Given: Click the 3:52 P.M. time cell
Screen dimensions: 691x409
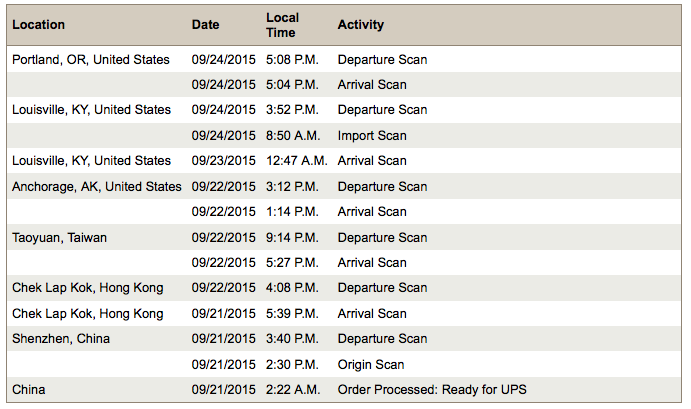Looking at the screenshot, I should (292, 110).
